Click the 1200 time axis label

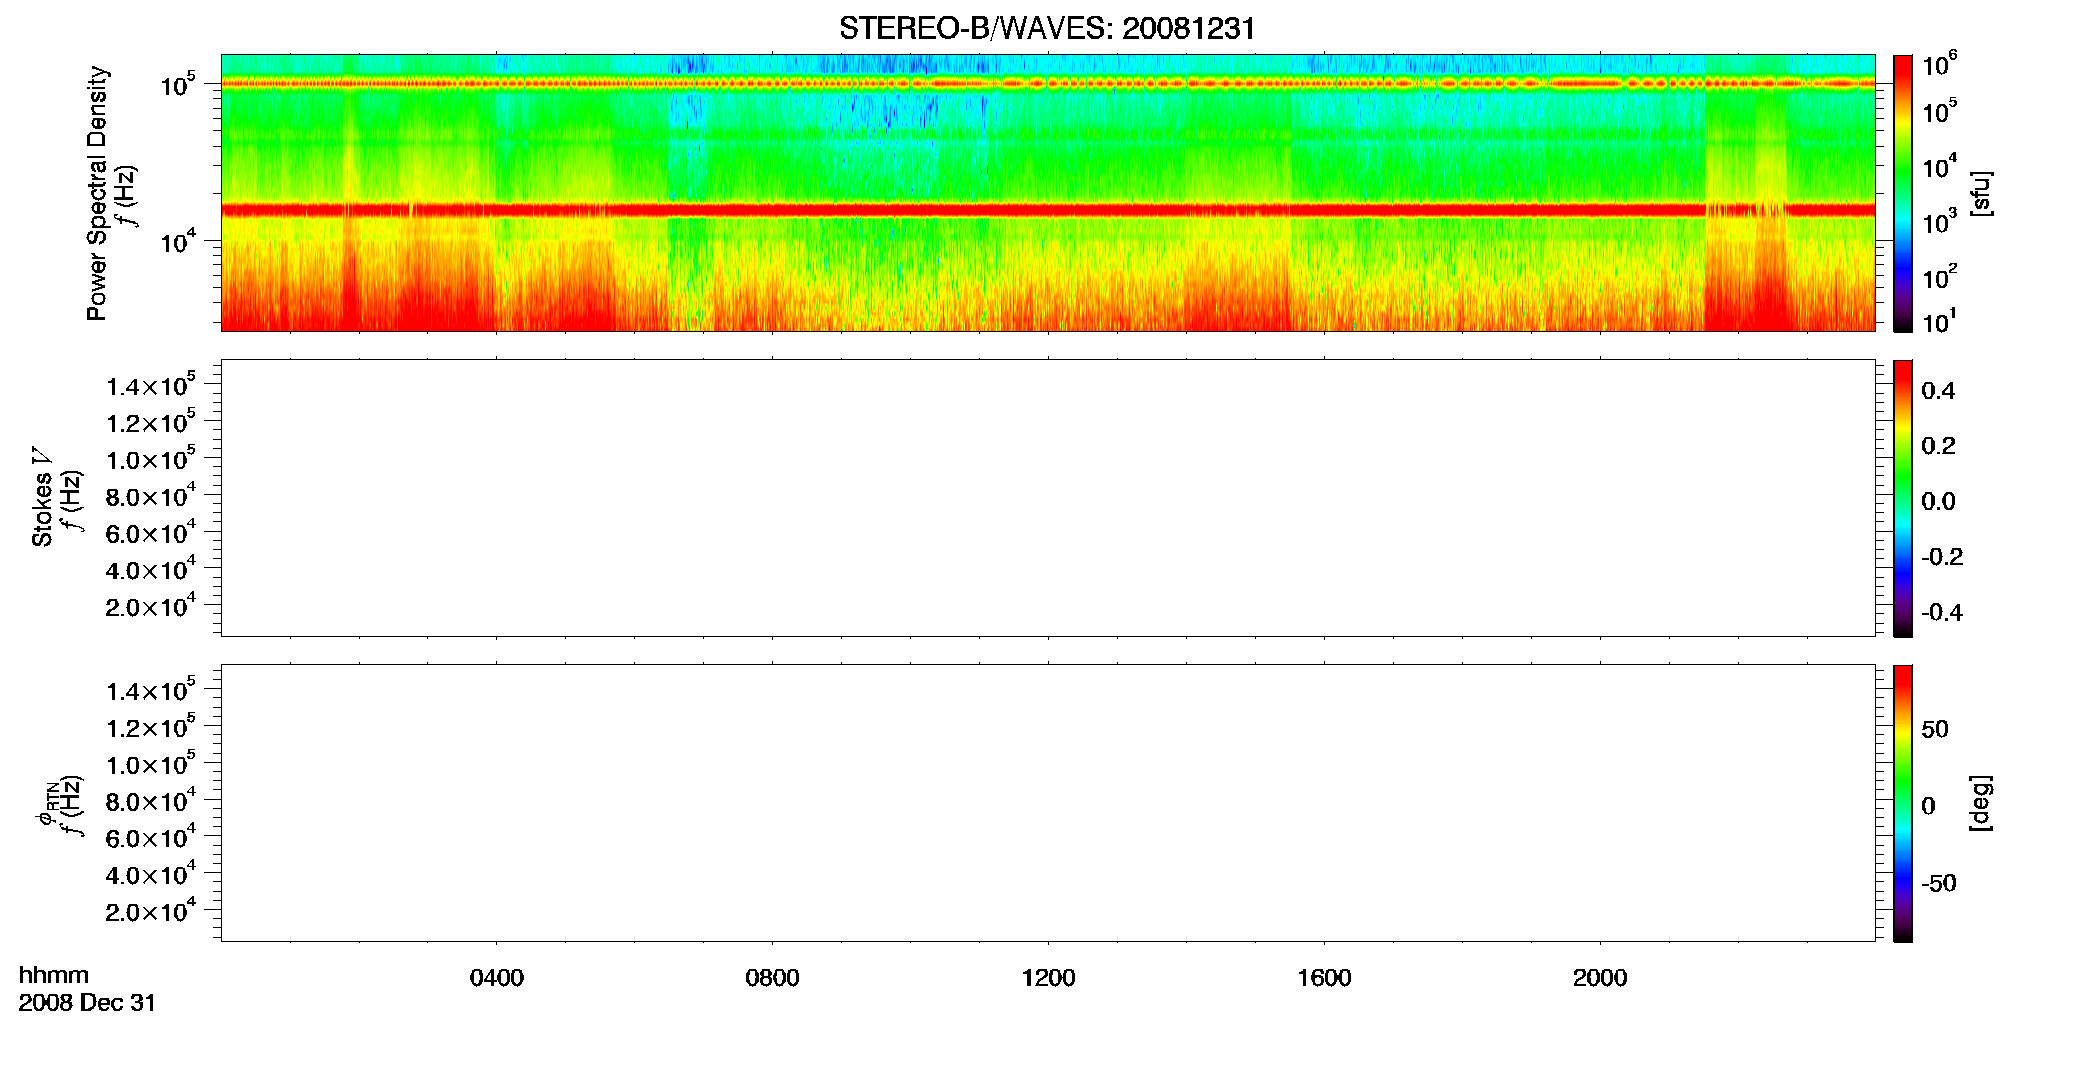click(1048, 978)
